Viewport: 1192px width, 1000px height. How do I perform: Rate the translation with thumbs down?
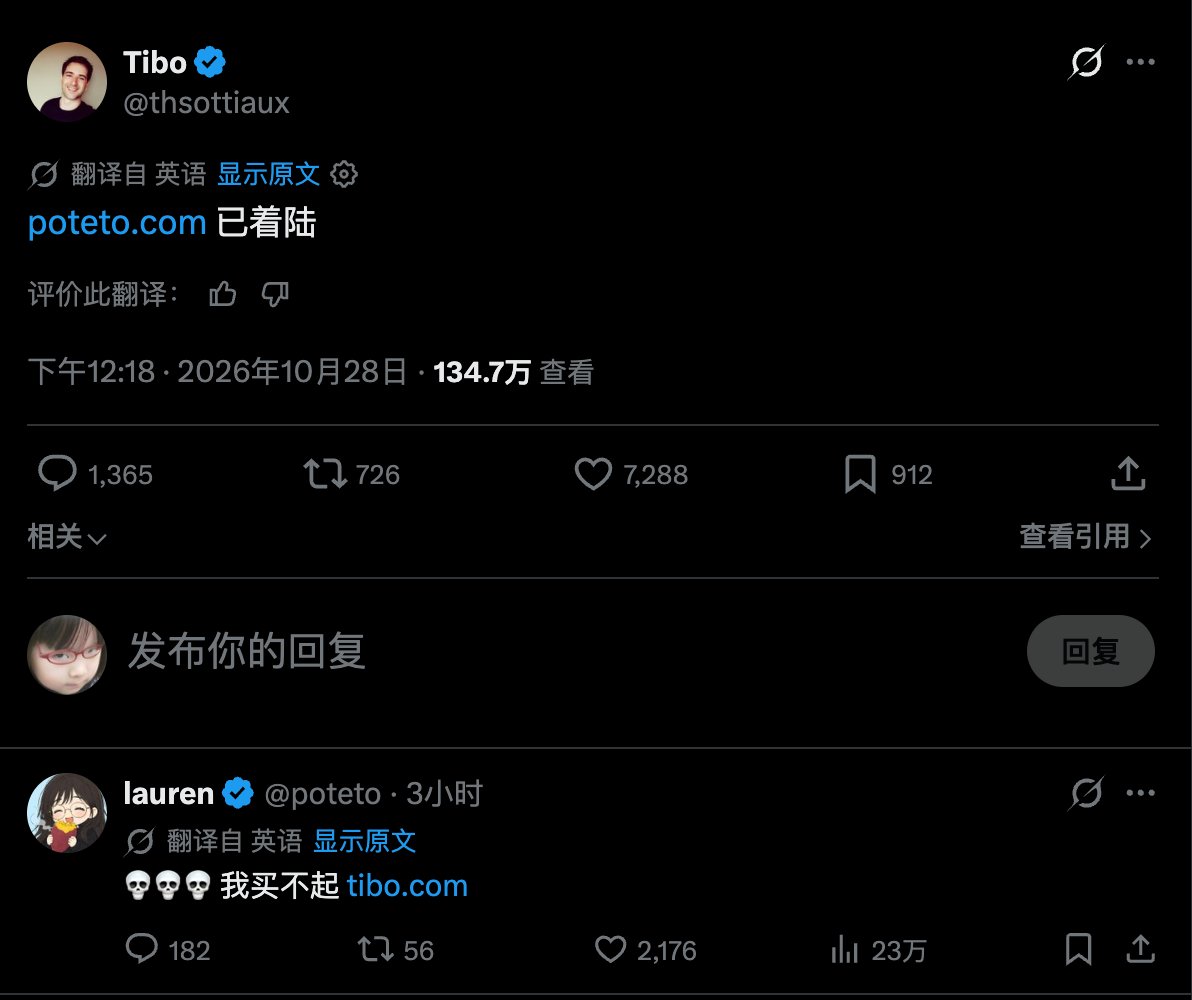pyautogui.click(x=275, y=294)
